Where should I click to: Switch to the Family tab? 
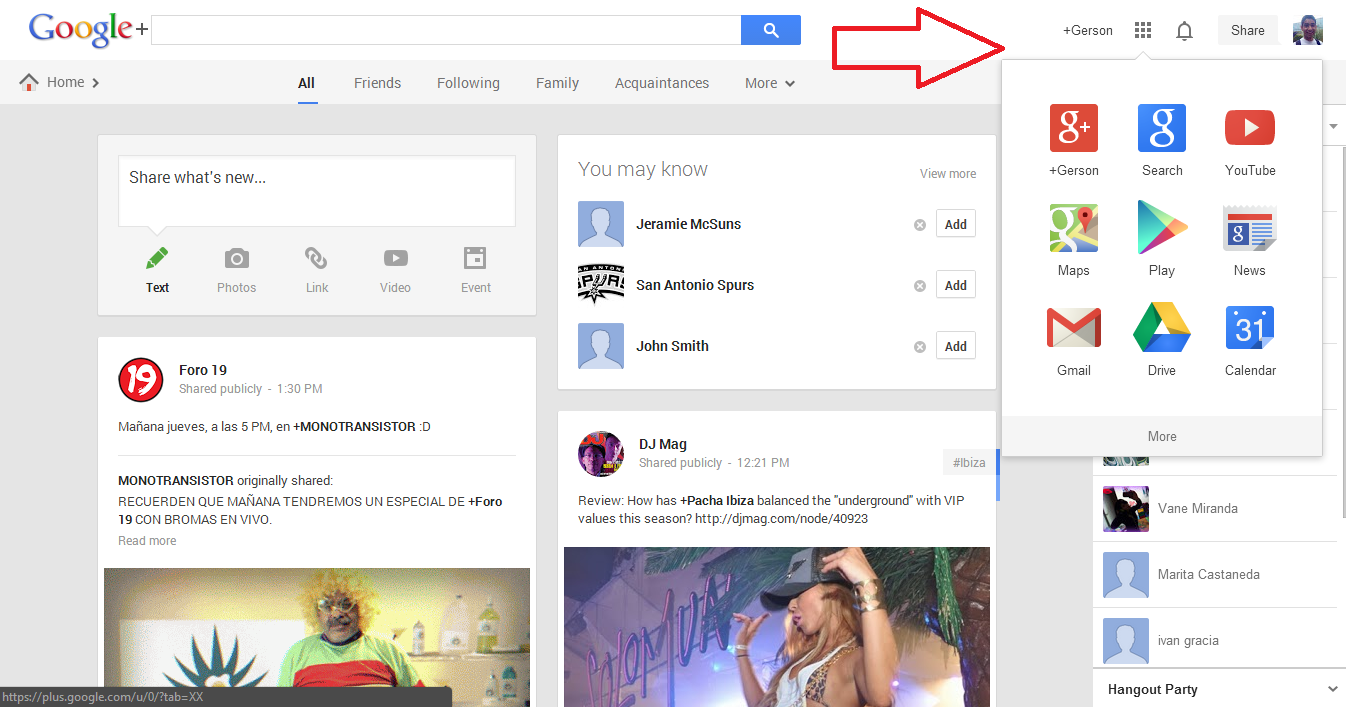[x=557, y=83]
